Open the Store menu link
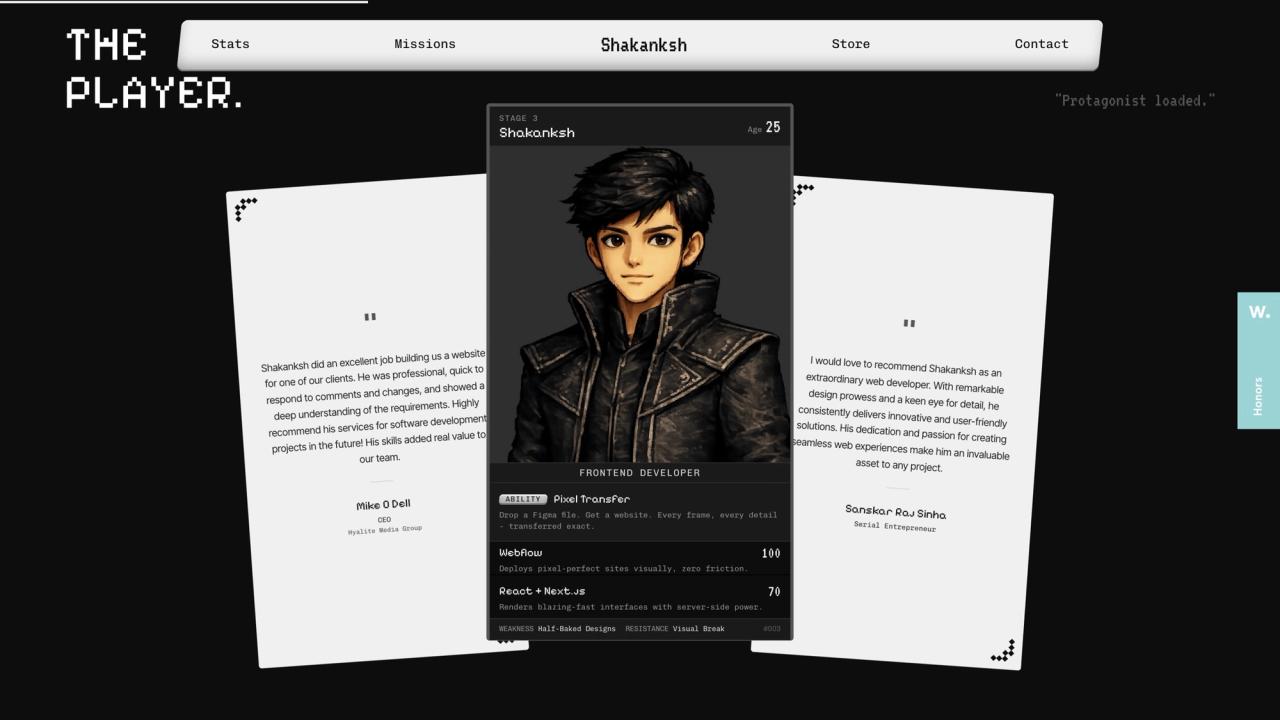Viewport: 1280px width, 720px height. pos(851,44)
